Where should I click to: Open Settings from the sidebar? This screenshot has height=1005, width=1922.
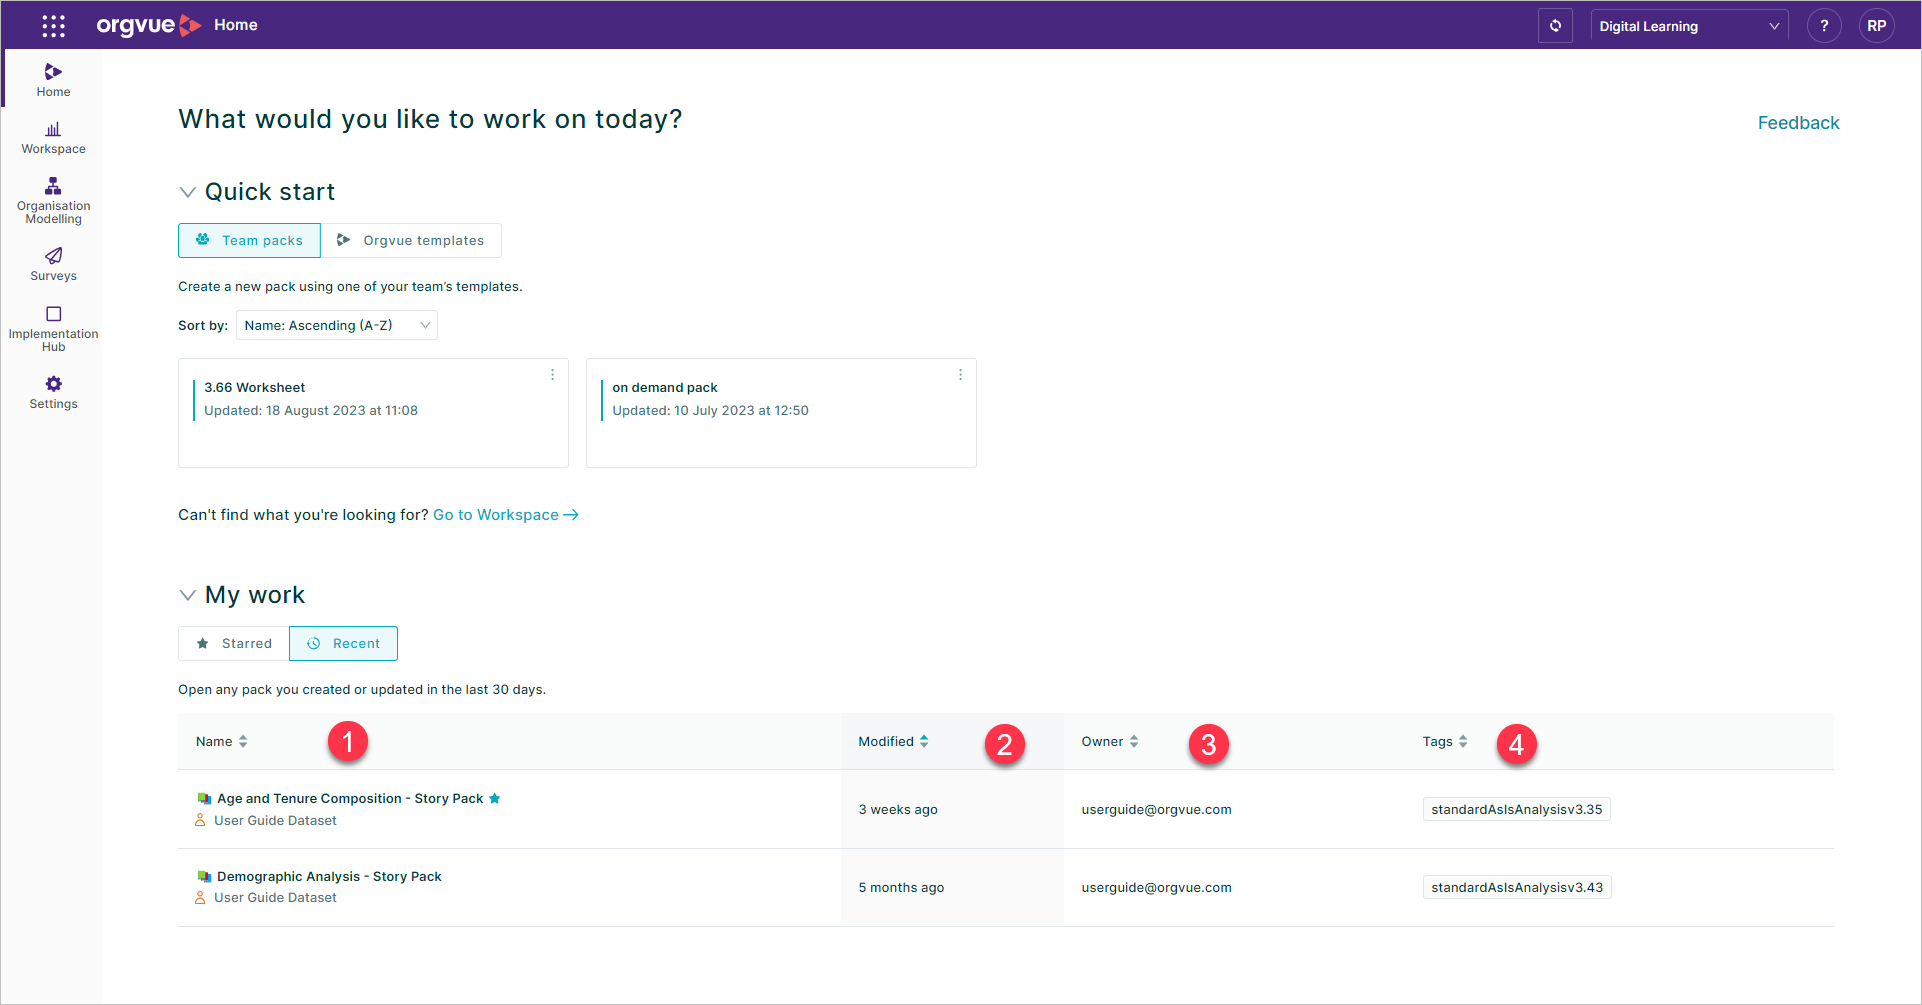[53, 391]
